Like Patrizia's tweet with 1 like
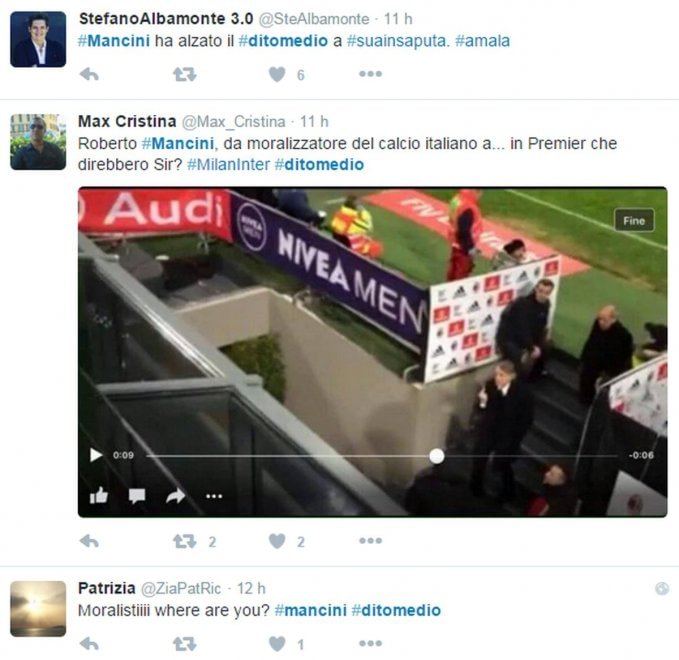 pos(277,644)
